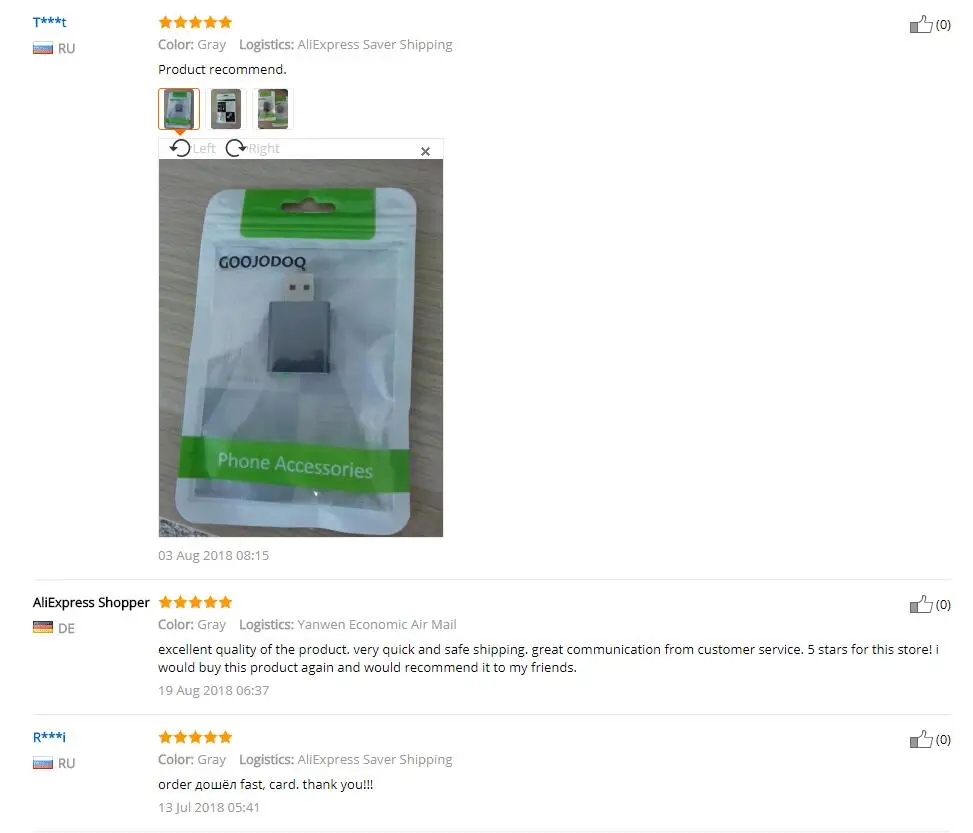Open the third review photo thumbnail
Image resolution: width=973 pixels, height=833 pixels.
[x=273, y=109]
